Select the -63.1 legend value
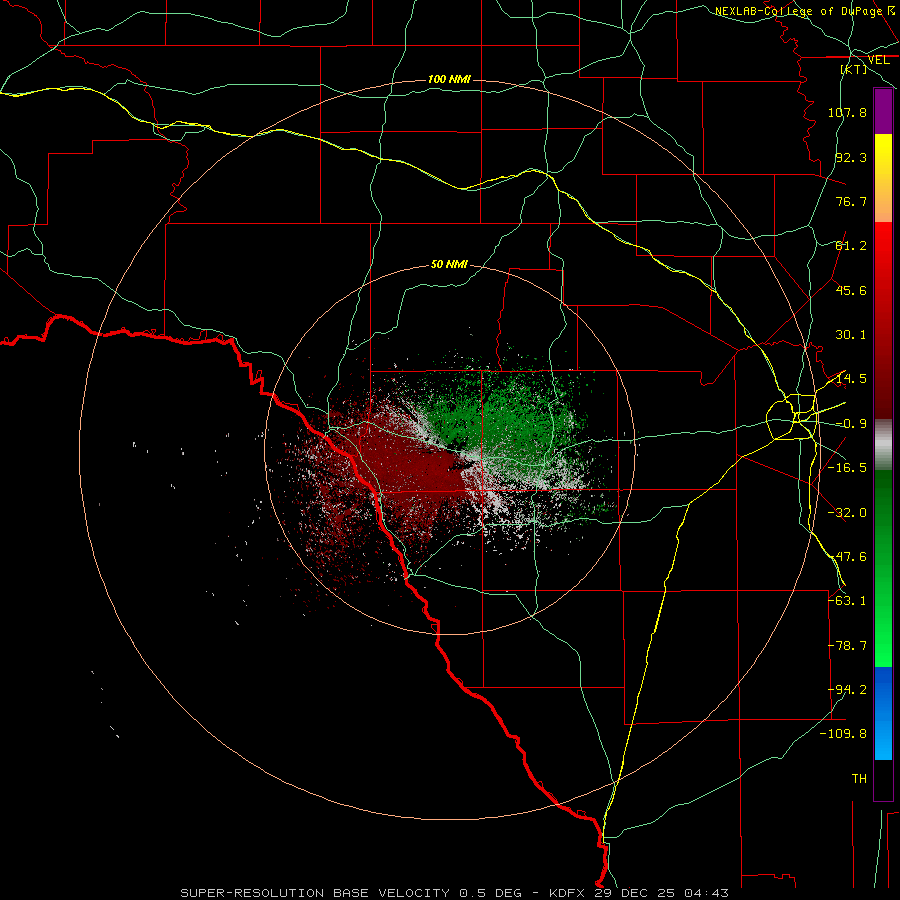The width and height of the screenshot is (900, 900). pos(847,601)
